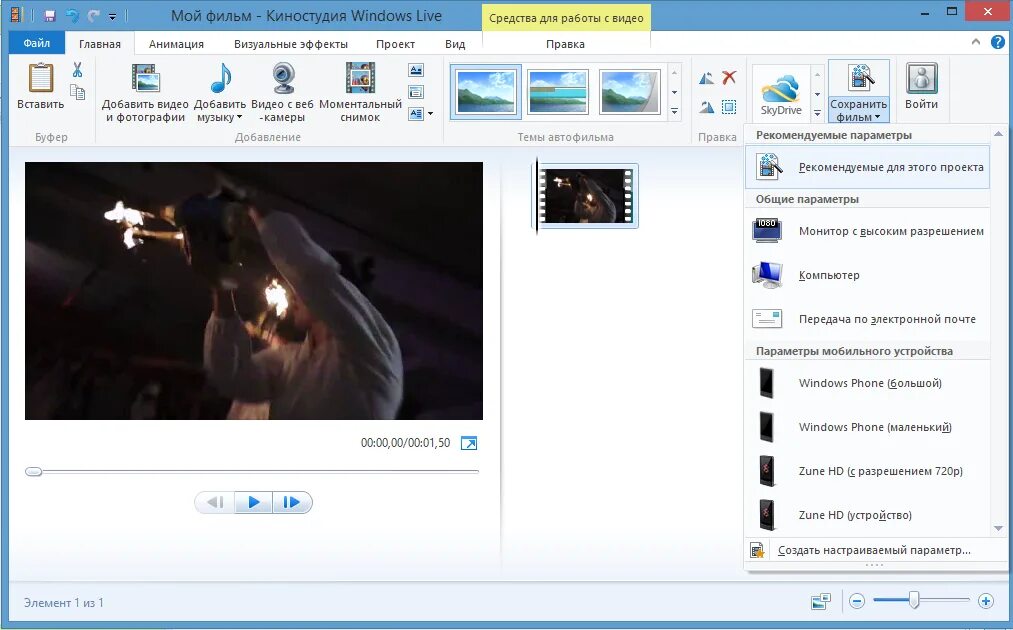1013x630 pixels.
Task: Click the rotate right icon
Action: point(707,107)
